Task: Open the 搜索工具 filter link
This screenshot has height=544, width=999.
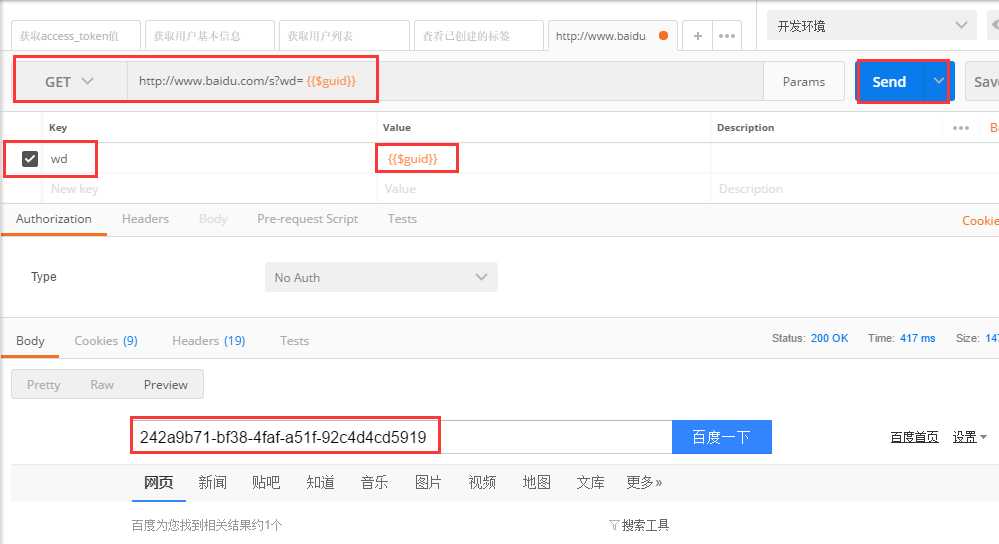Action: point(639,525)
